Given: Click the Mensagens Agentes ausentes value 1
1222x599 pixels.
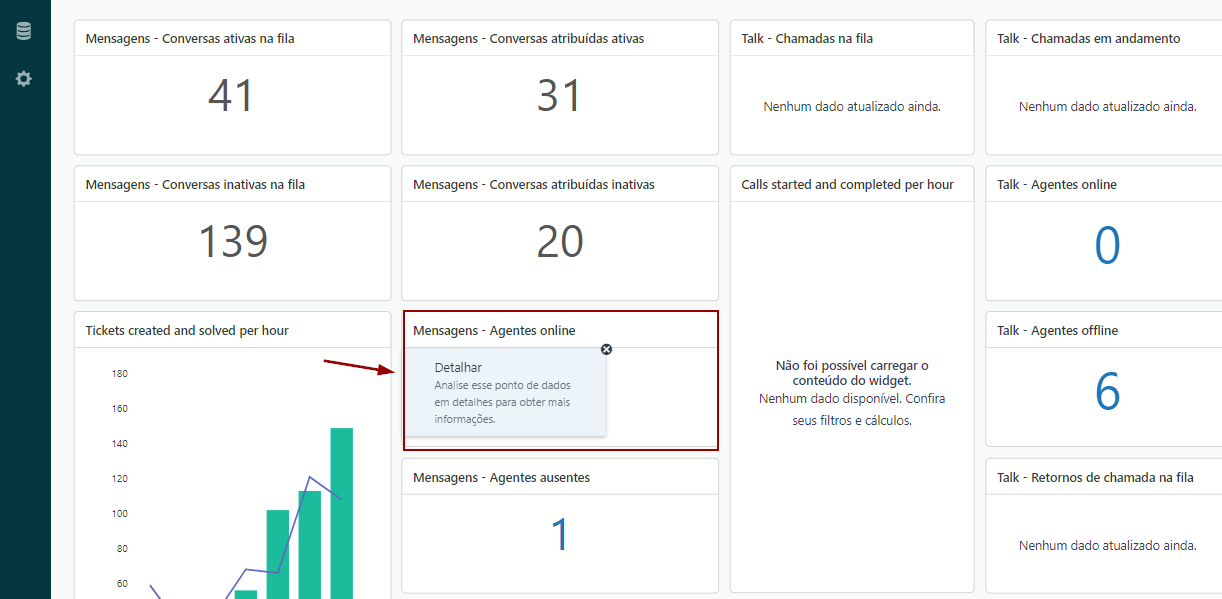Looking at the screenshot, I should point(559,535).
